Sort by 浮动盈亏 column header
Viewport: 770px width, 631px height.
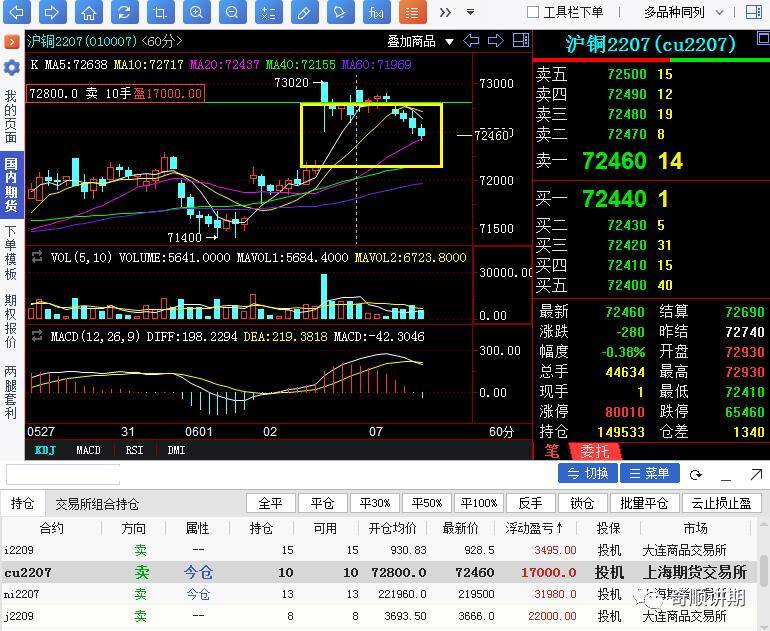tap(534, 528)
